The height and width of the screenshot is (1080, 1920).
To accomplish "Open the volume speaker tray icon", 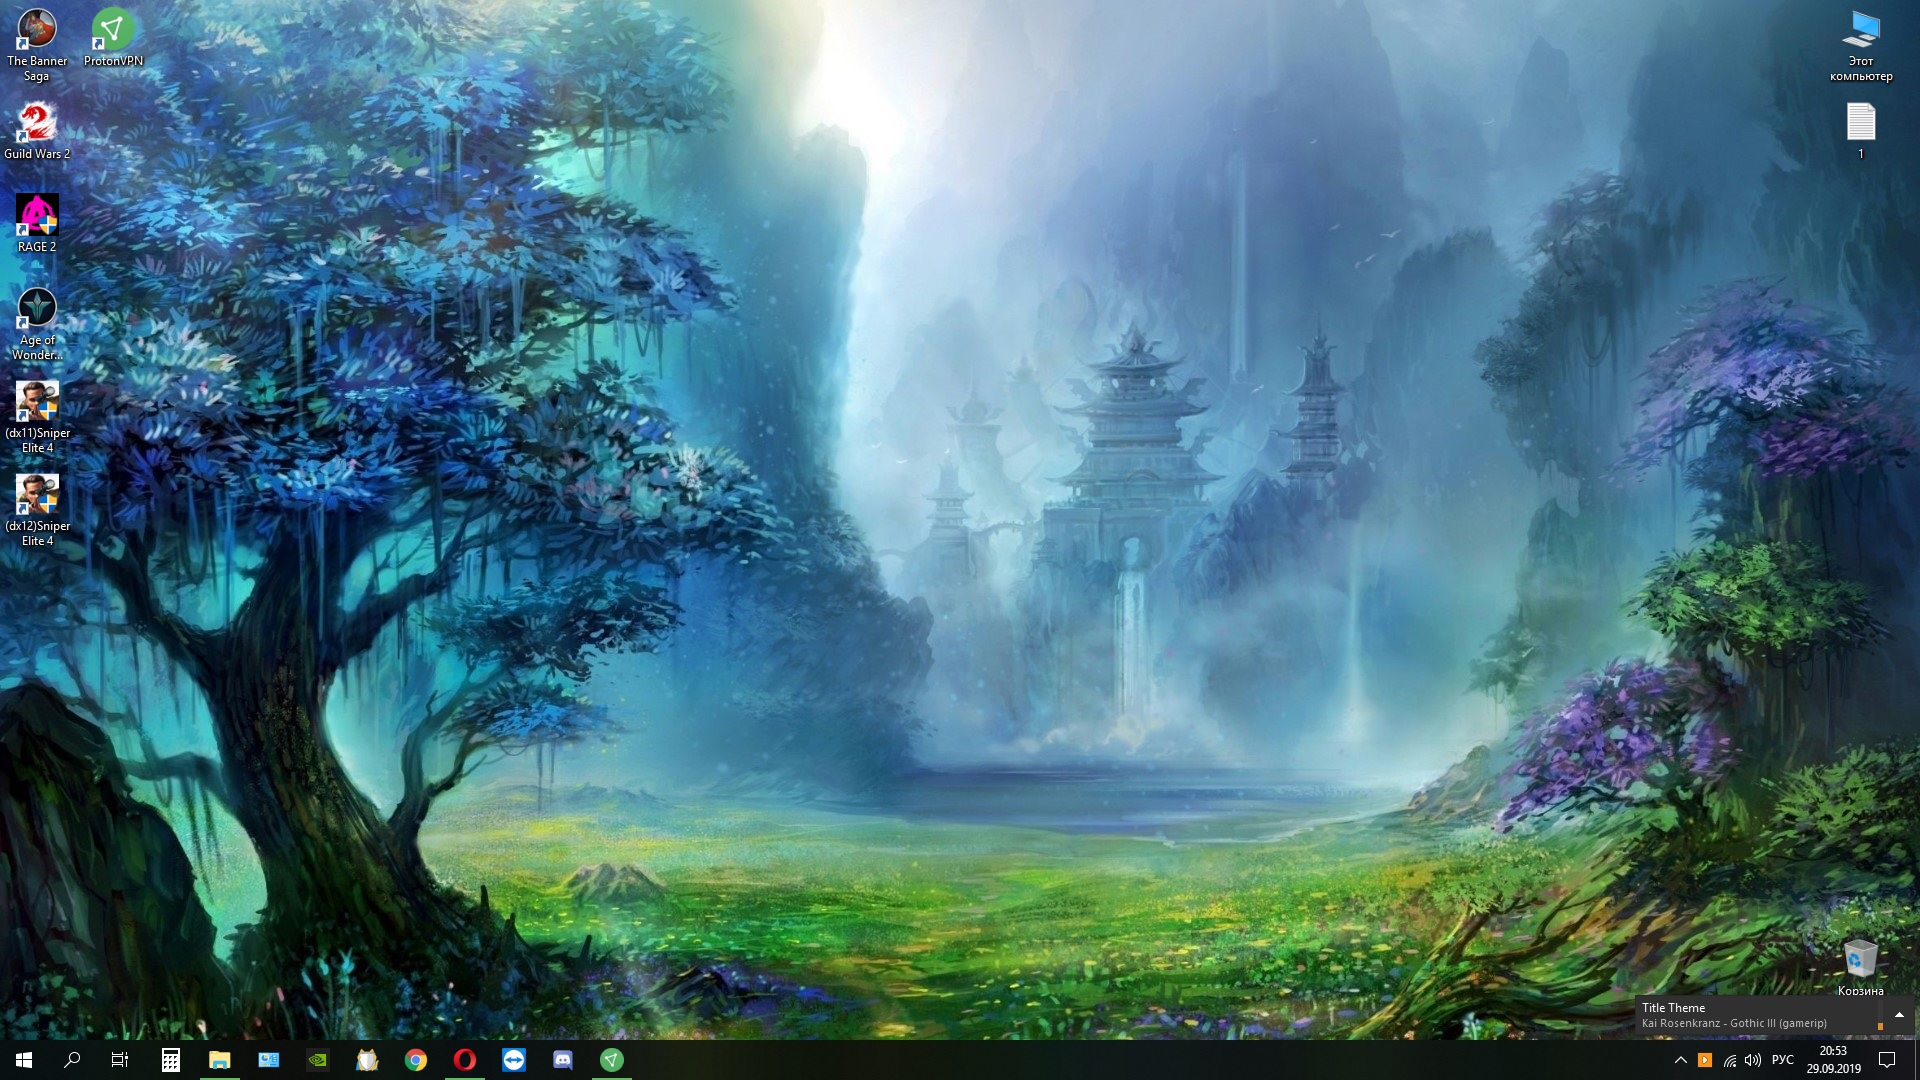I will [1753, 1060].
